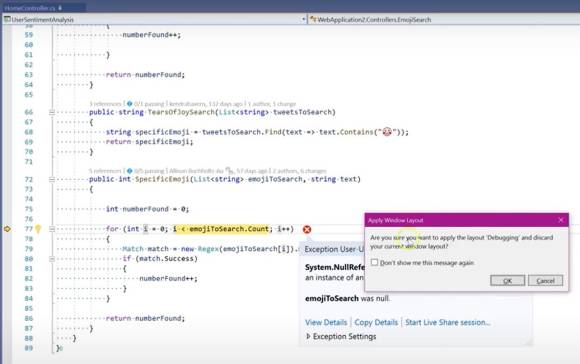
Task: Click Start Live Share session link
Action: (x=448, y=322)
